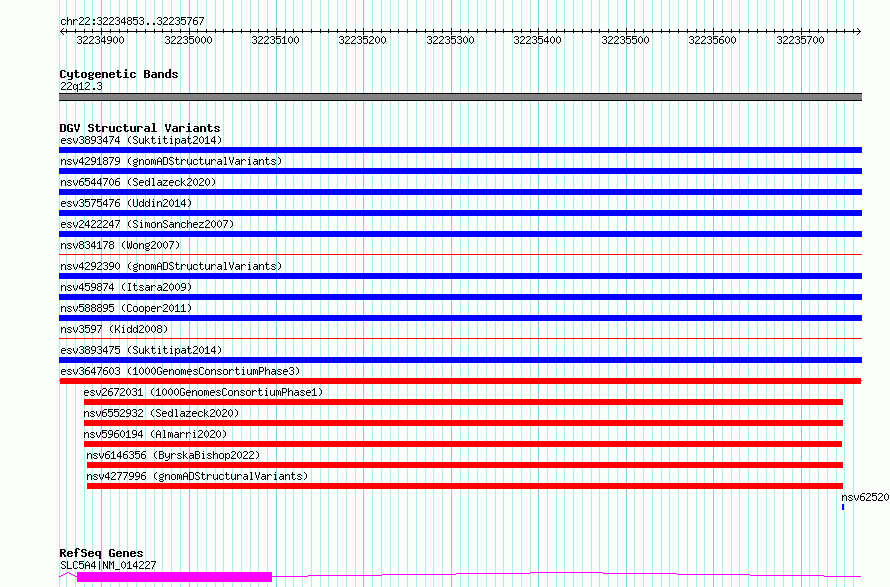Click the Cytogenetic Bands track title
The image size is (890, 587).
119,74
